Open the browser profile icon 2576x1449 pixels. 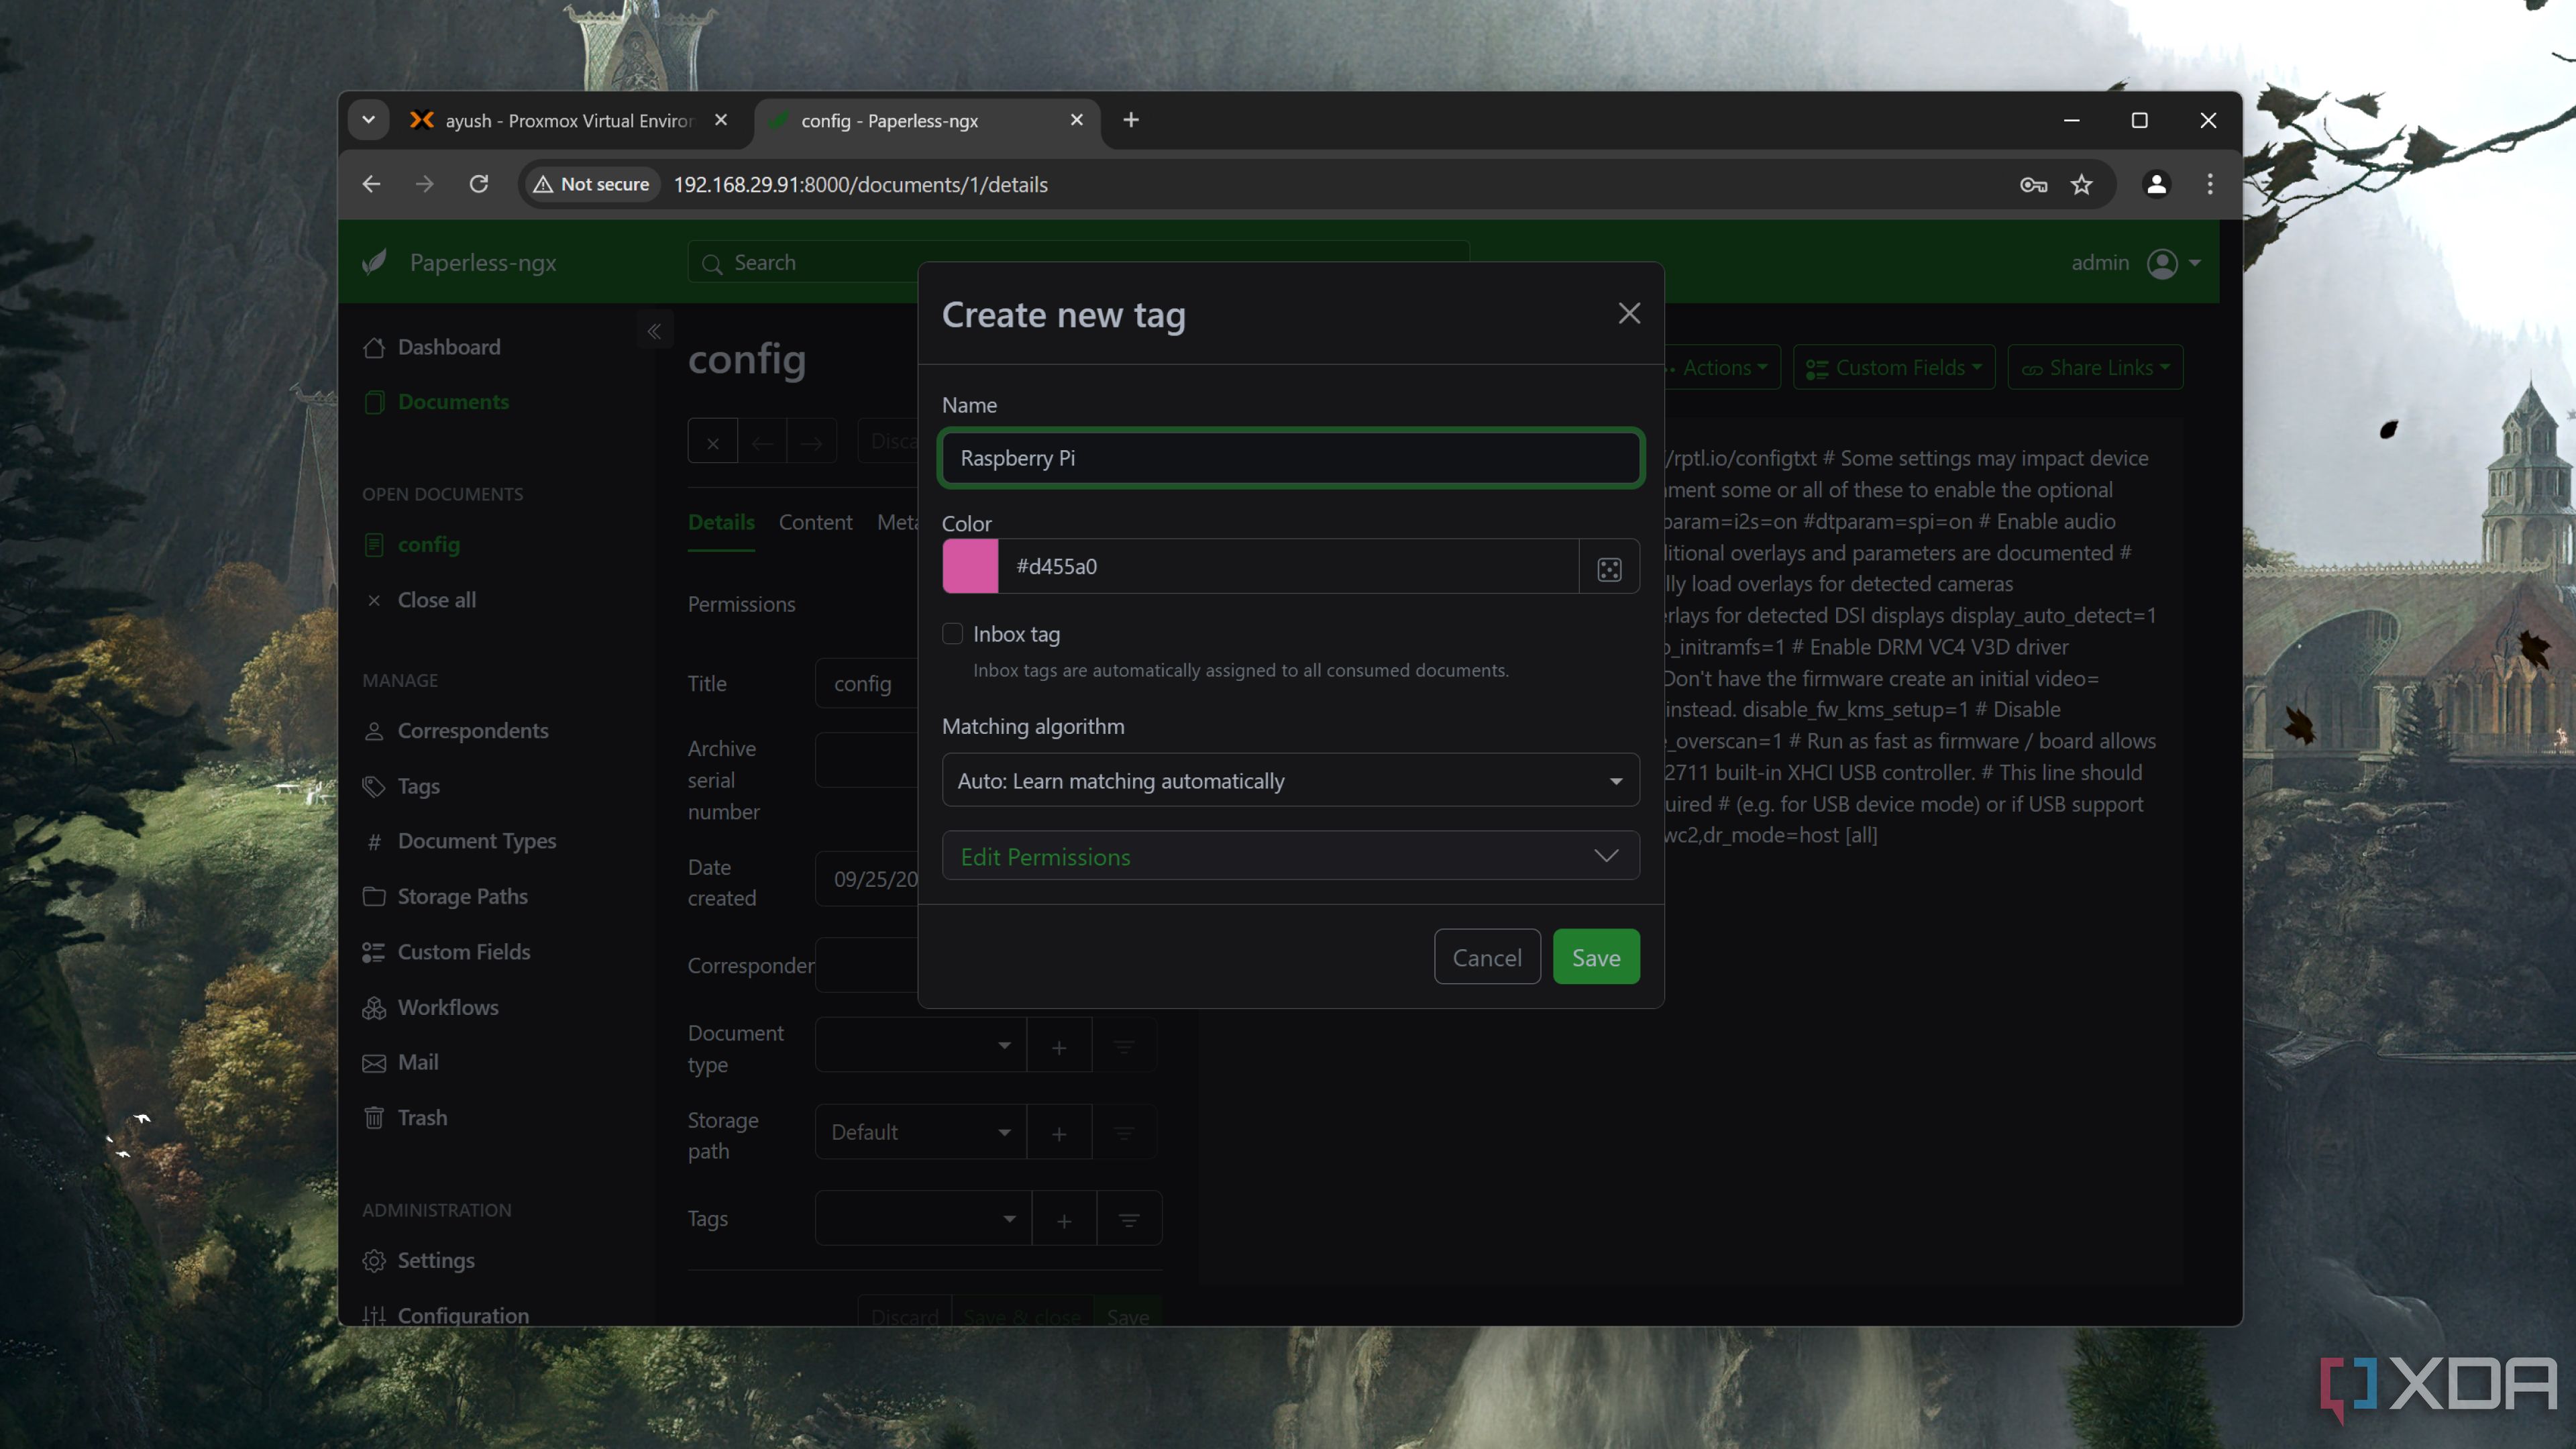tap(2156, 184)
